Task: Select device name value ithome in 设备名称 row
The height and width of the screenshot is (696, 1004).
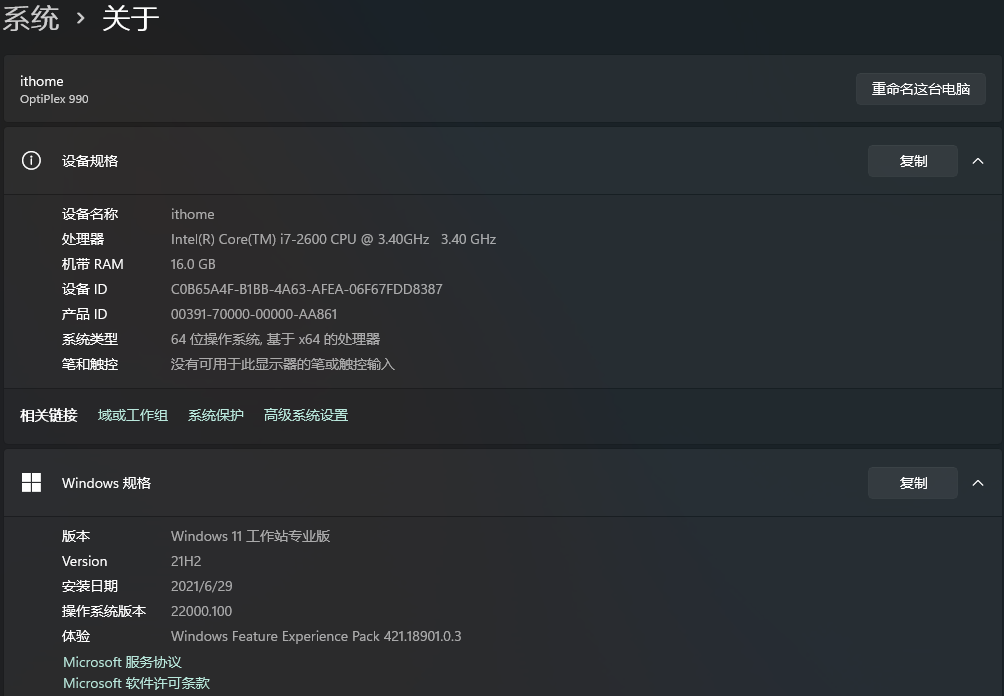Action: pyautogui.click(x=192, y=214)
